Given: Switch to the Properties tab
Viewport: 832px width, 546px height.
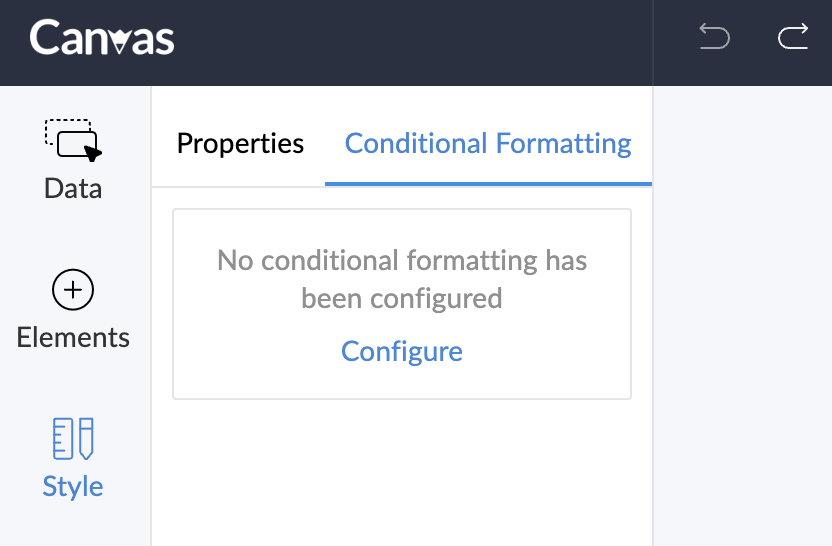Looking at the screenshot, I should (240, 144).
